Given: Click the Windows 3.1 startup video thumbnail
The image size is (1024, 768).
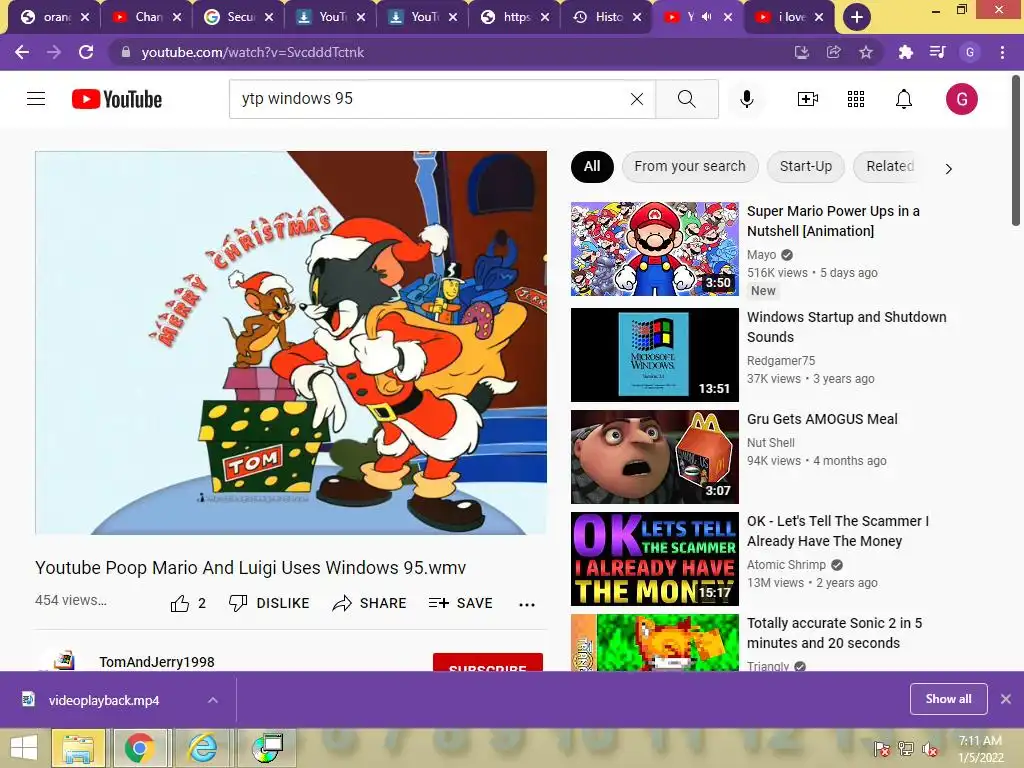Looking at the screenshot, I should coord(655,355).
